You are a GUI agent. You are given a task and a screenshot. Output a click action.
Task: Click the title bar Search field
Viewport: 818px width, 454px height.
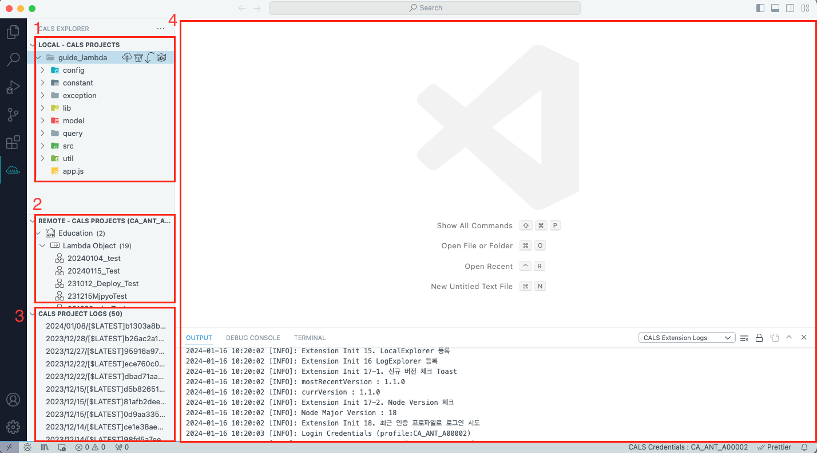tap(425, 8)
